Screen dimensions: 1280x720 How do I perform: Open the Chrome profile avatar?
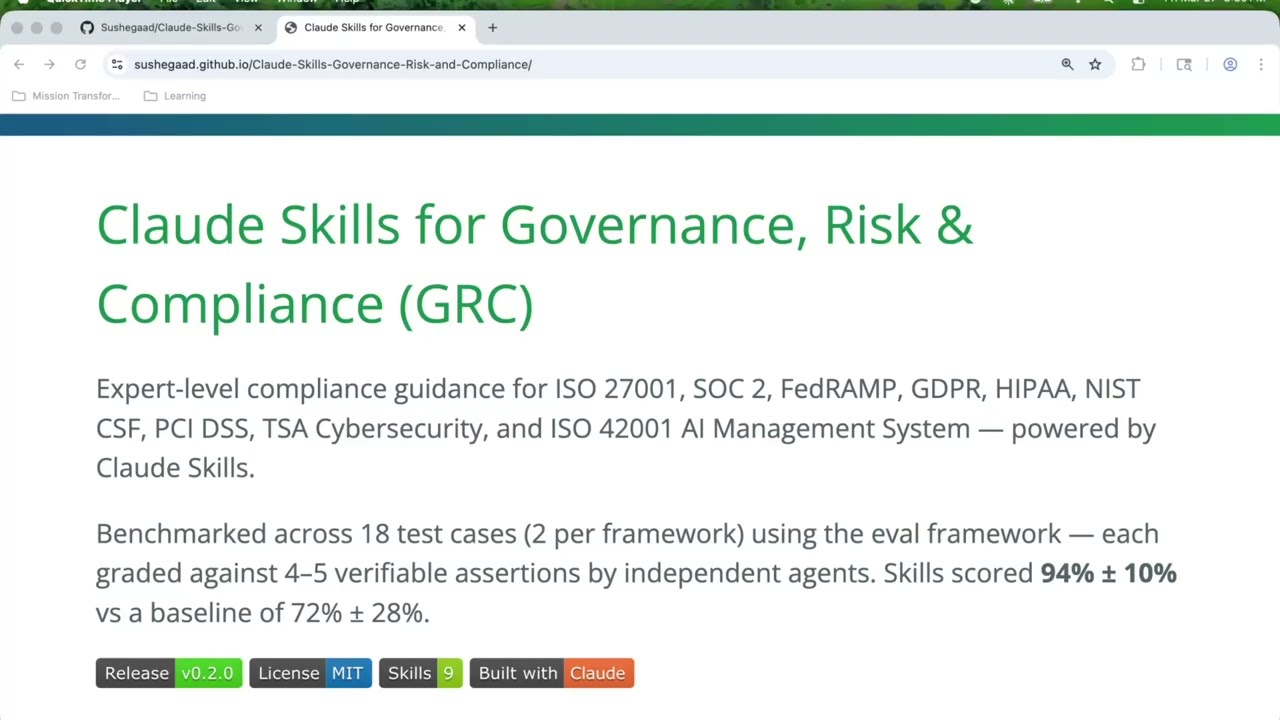tap(1230, 64)
